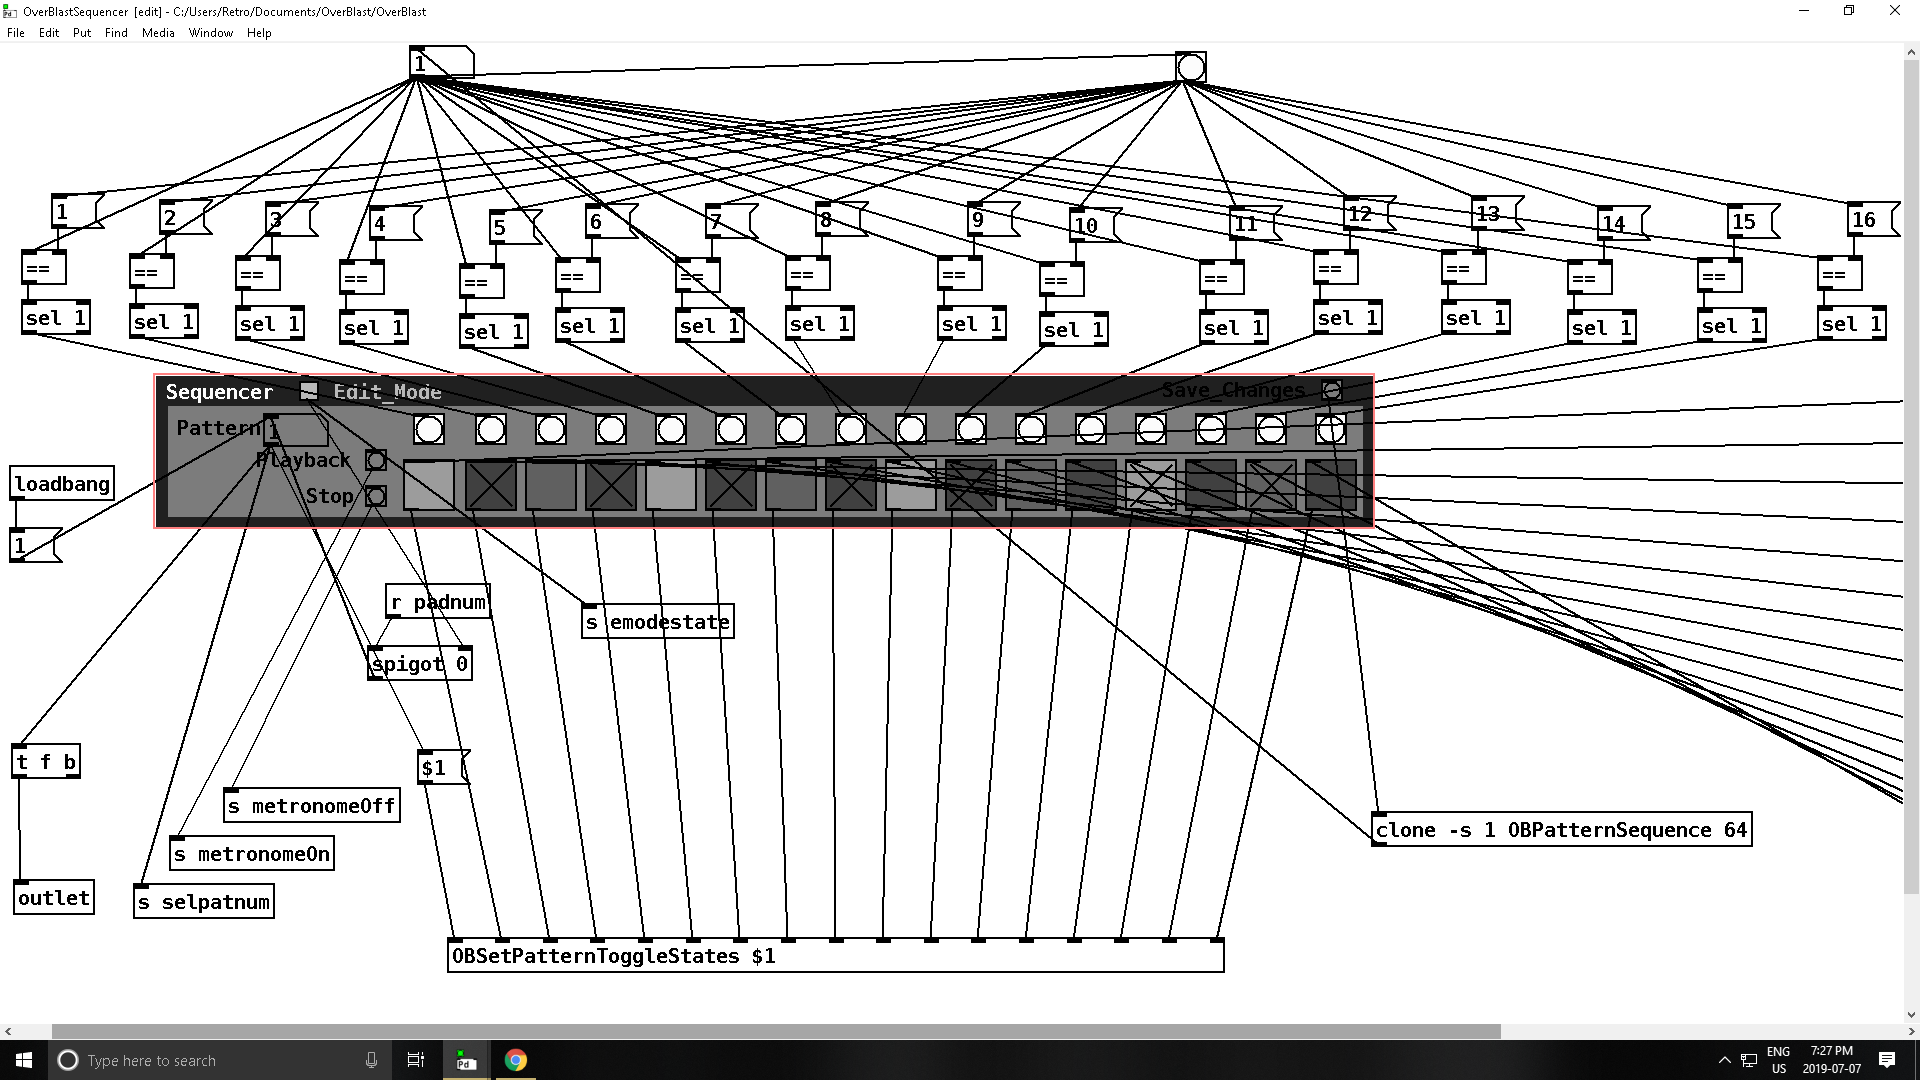Click the fifth step bang circle
The width and height of the screenshot is (1920, 1080).
point(671,430)
